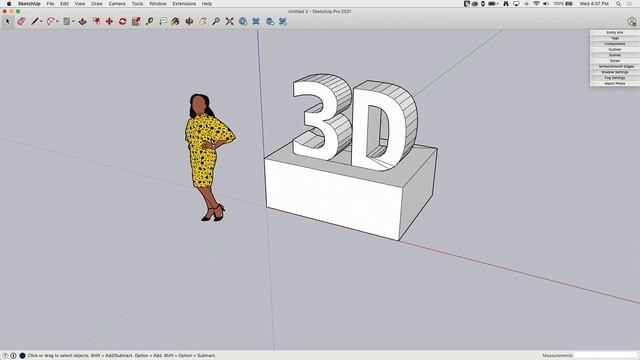The width and height of the screenshot is (640, 360).
Task: Expand the Arc tool dropdown arrow
Action: click(57, 22)
